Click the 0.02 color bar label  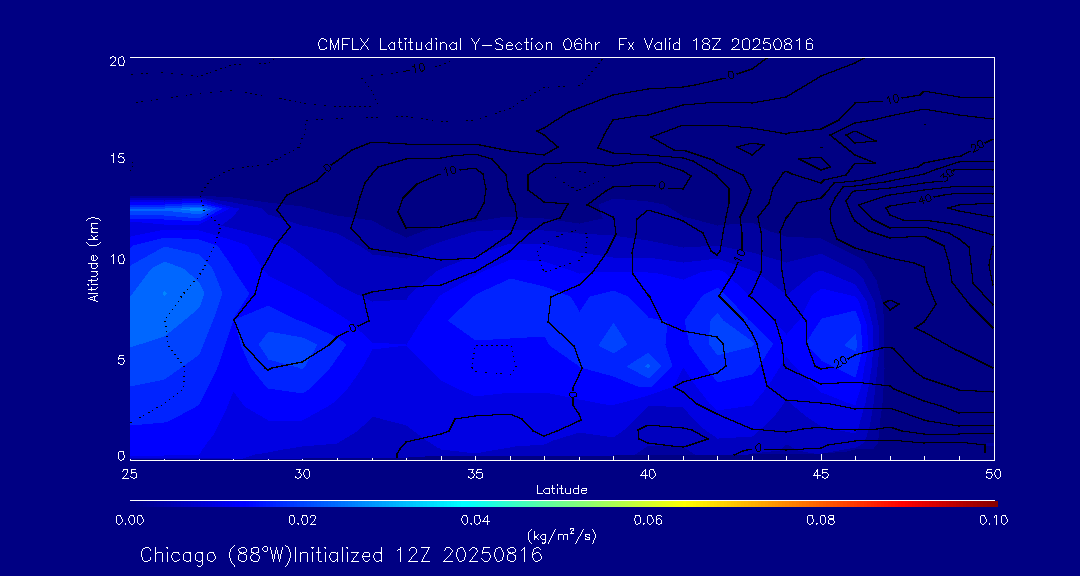tap(302, 520)
